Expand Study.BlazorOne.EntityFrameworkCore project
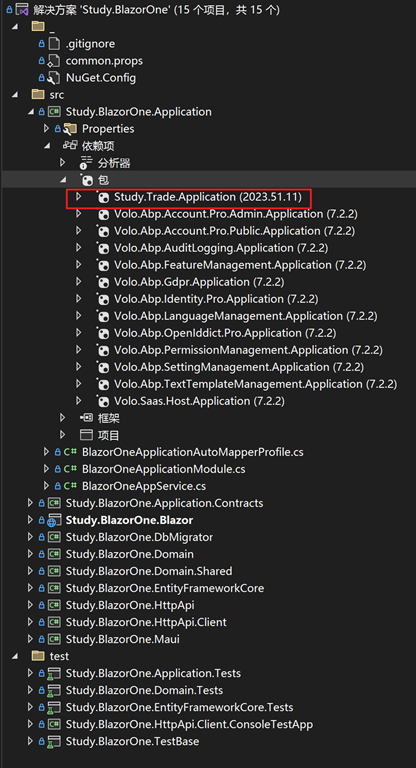This screenshot has height=768, width=416. click(30, 588)
